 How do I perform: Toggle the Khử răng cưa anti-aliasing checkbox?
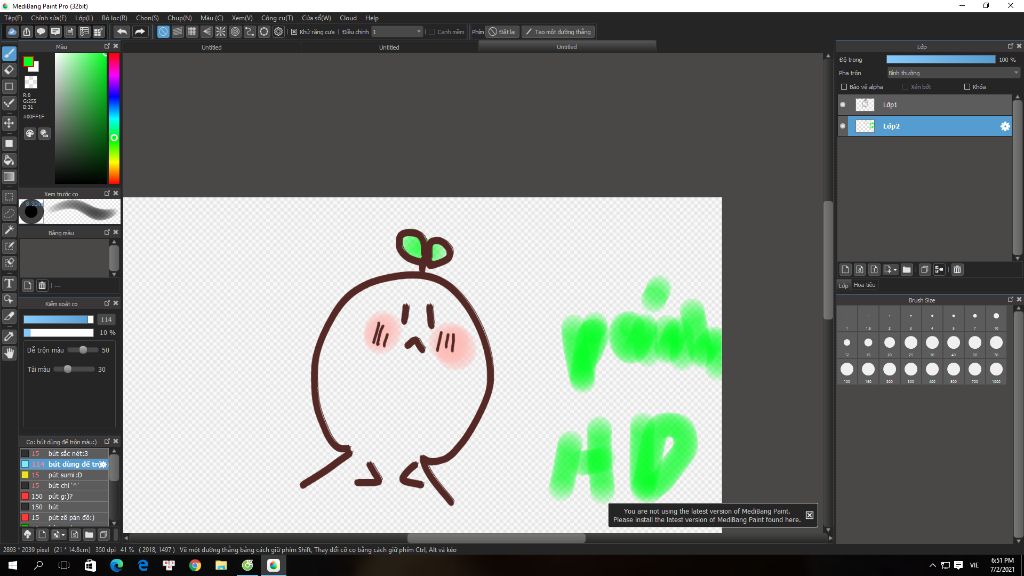[x=294, y=31]
